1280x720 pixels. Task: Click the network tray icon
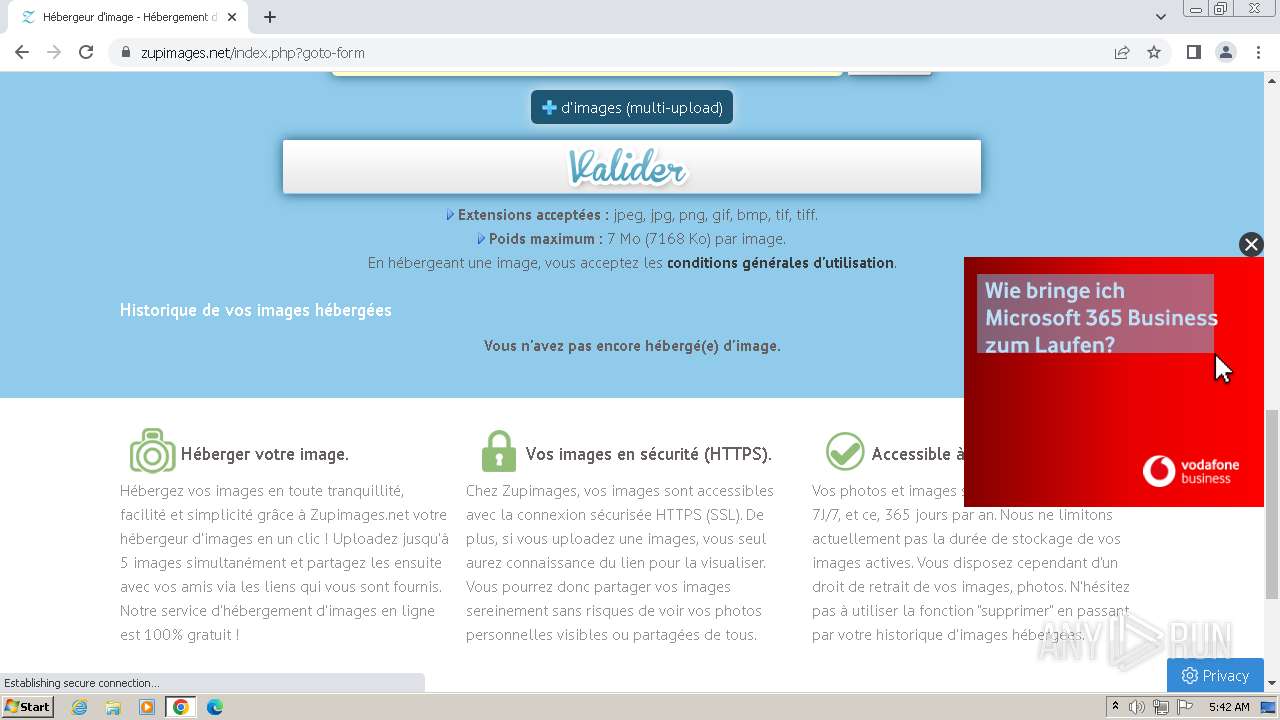tap(1160, 707)
